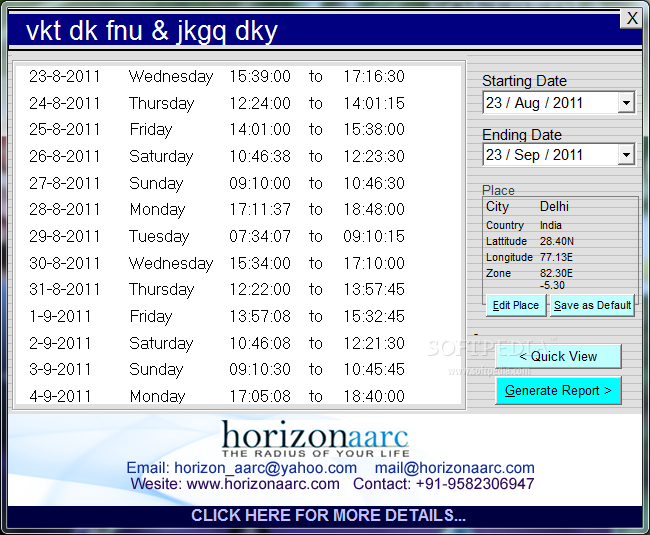The width and height of the screenshot is (650, 535).
Task: Click start time 10:46:08
Action: (260, 343)
